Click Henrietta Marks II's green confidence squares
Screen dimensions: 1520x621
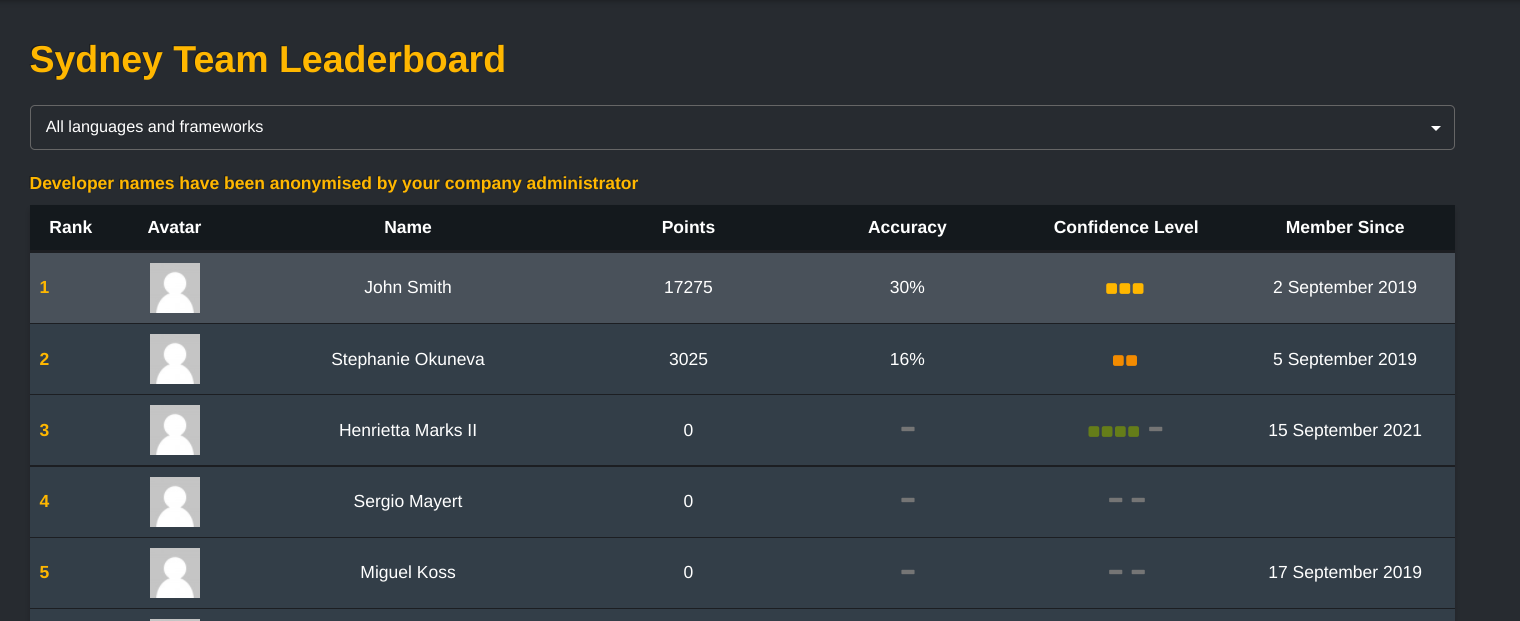[x=1114, y=431]
